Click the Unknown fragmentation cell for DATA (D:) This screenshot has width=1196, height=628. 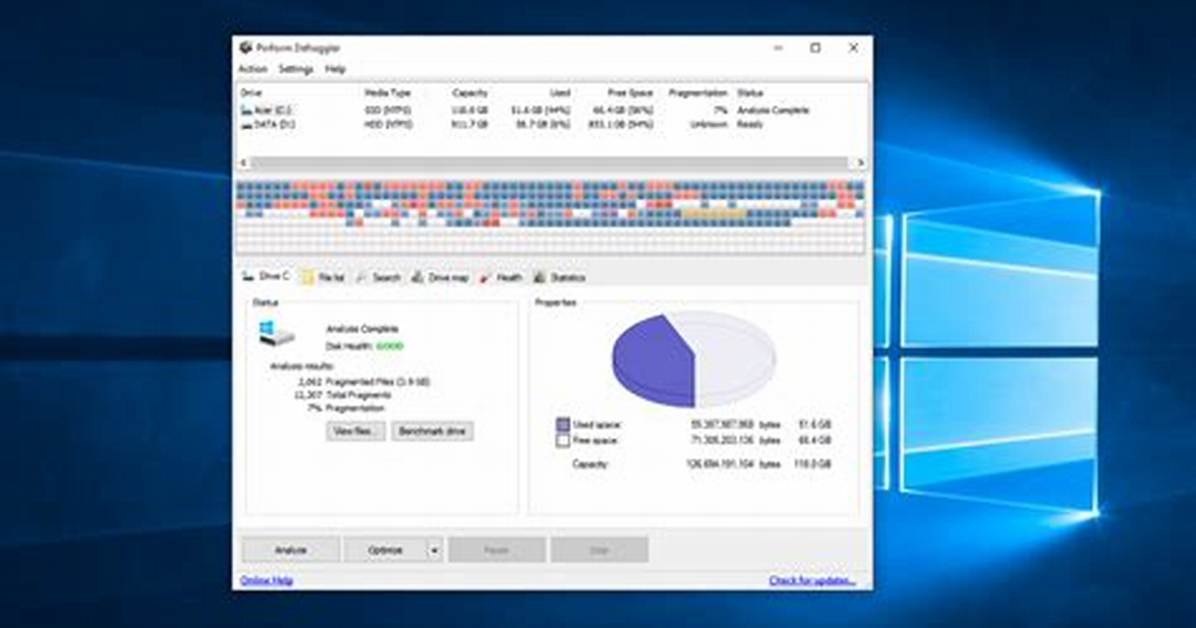[x=709, y=124]
